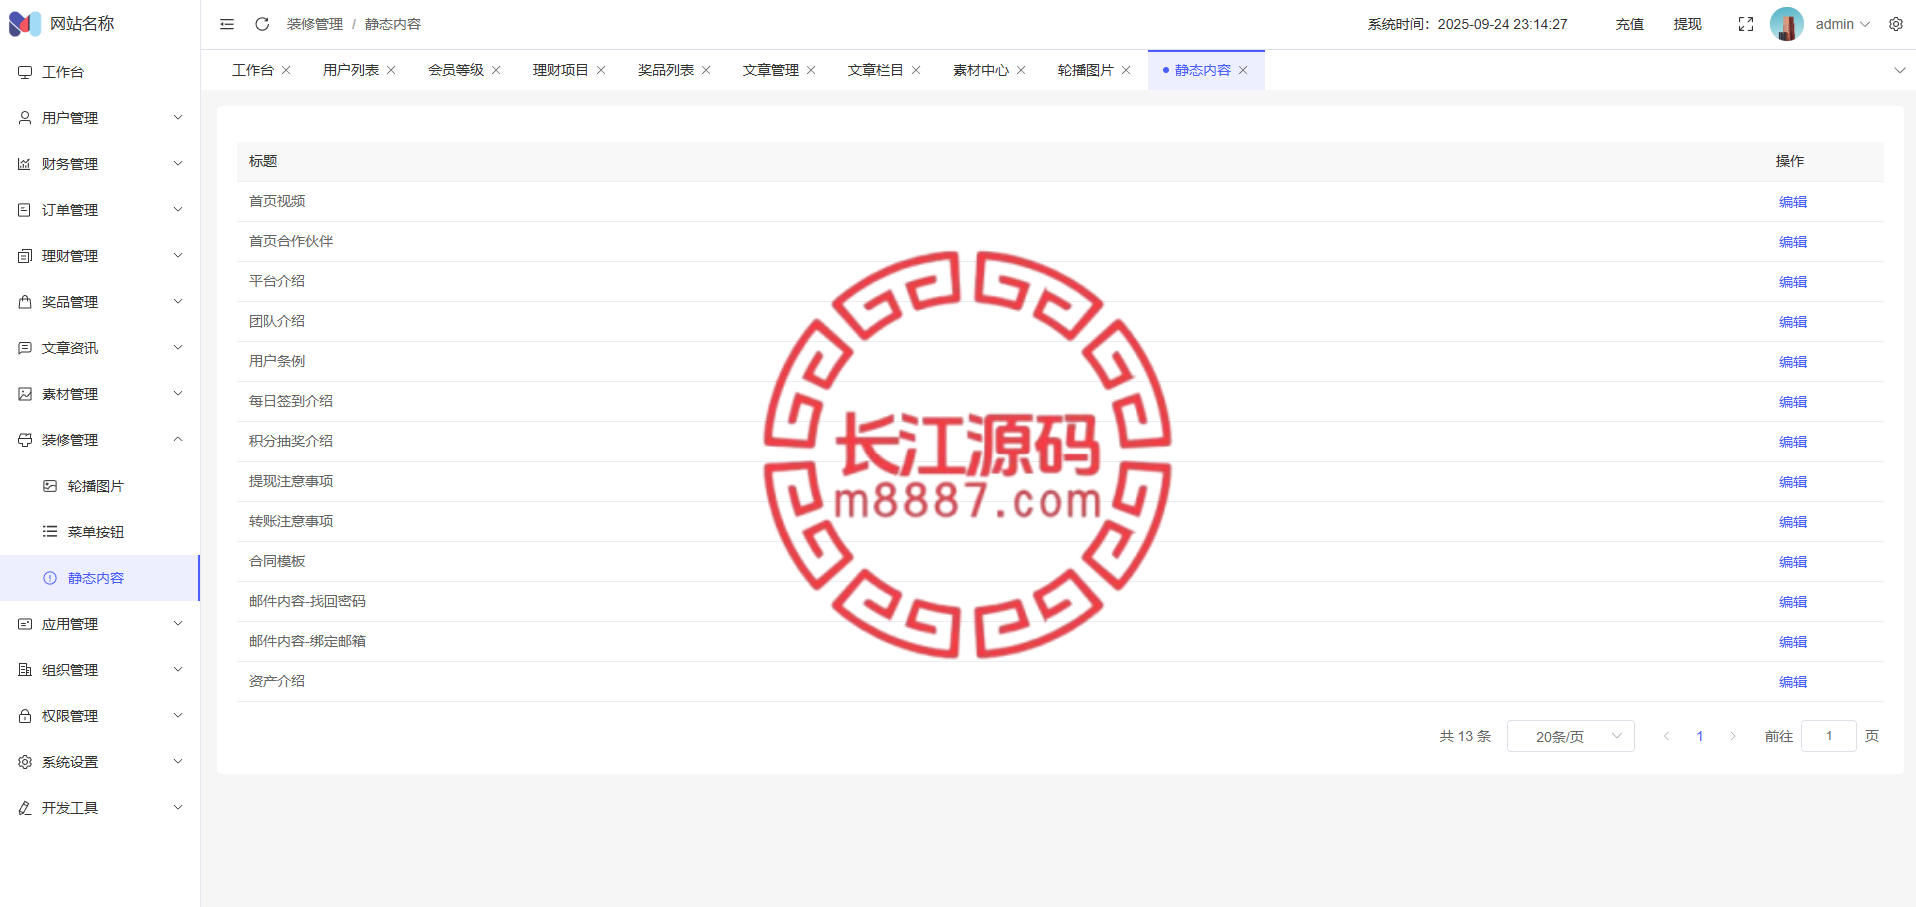Click the 充值 header button
Screen dimensions: 1916x907
click(1630, 24)
